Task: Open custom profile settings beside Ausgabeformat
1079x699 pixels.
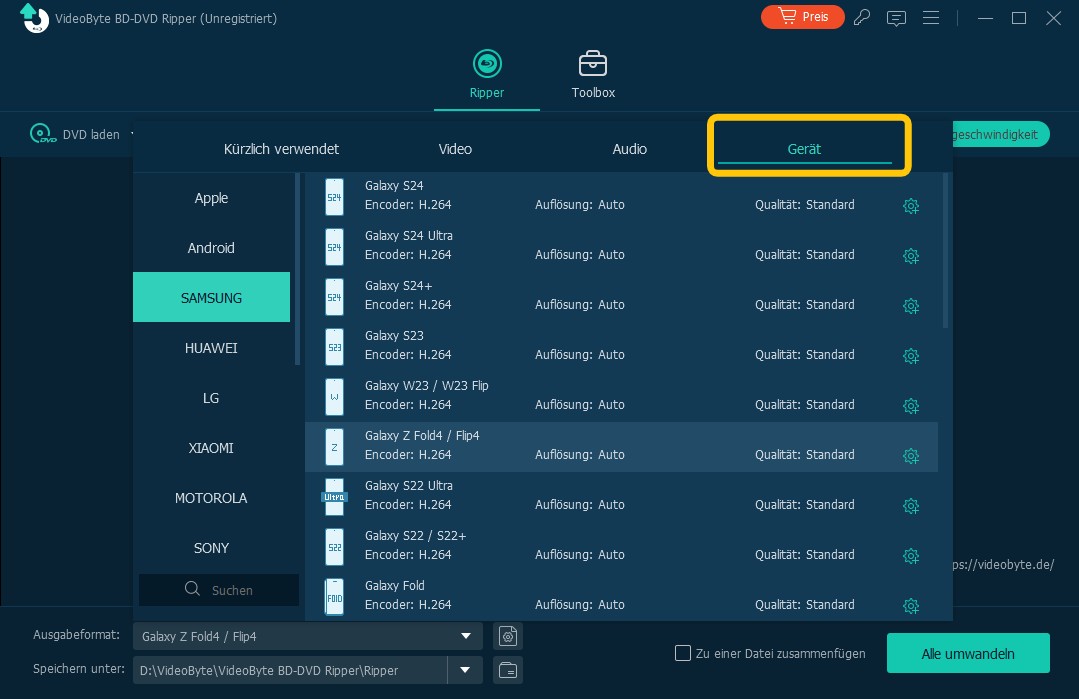Action: (508, 636)
